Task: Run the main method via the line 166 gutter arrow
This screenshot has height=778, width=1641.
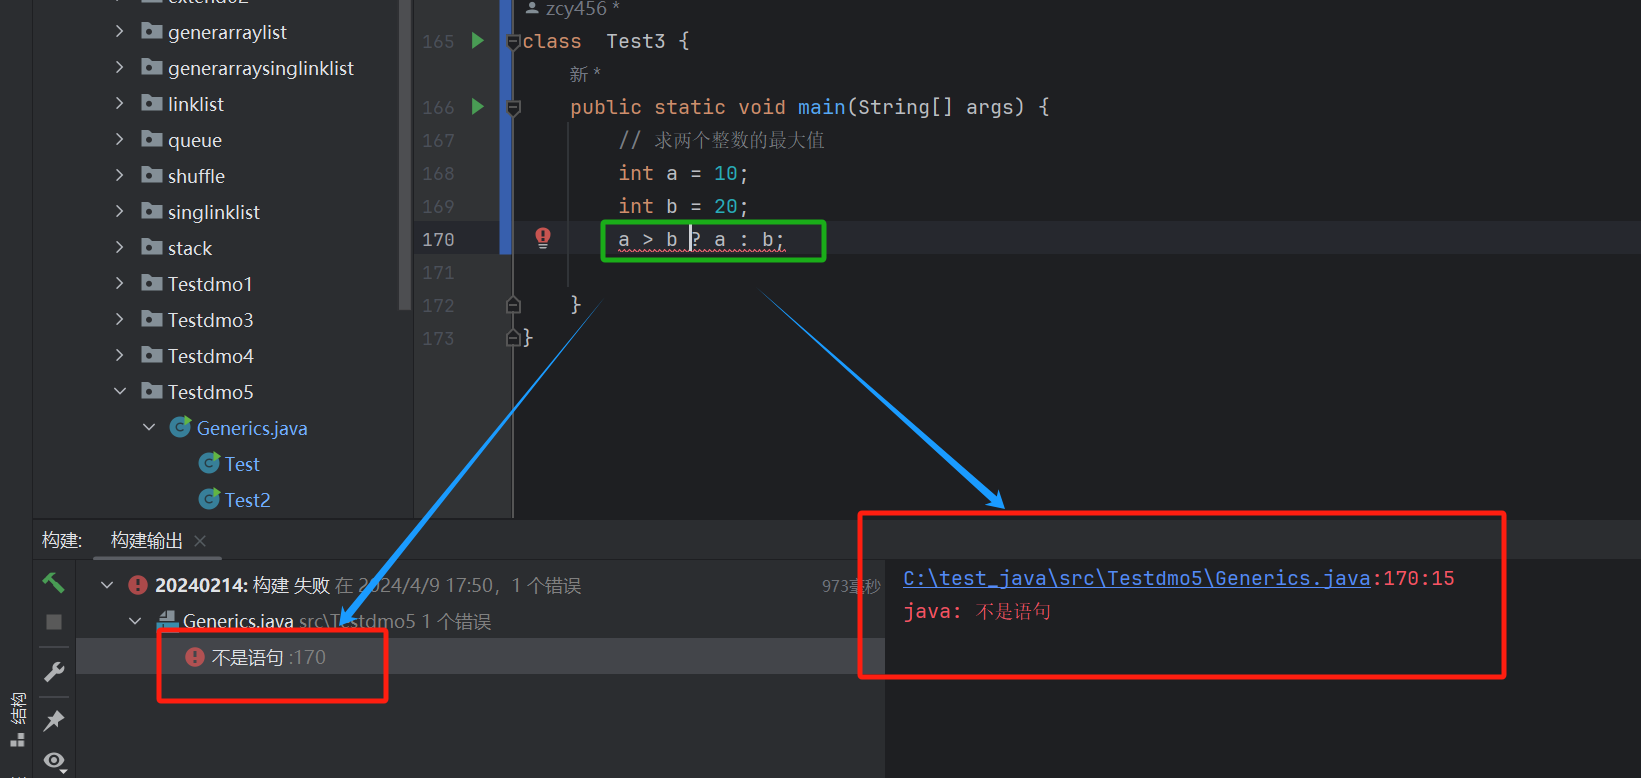Action: pyautogui.click(x=478, y=107)
